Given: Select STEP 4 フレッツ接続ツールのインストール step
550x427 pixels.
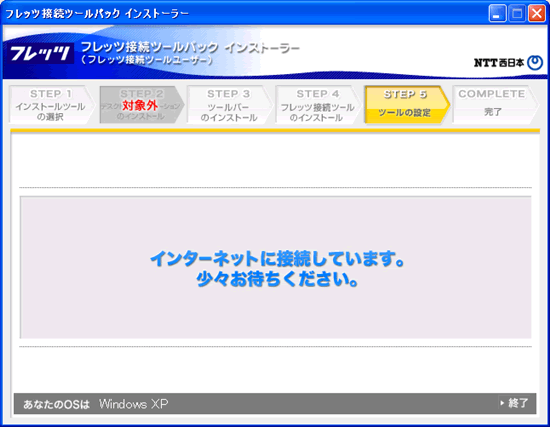Looking at the screenshot, I should click(x=317, y=105).
